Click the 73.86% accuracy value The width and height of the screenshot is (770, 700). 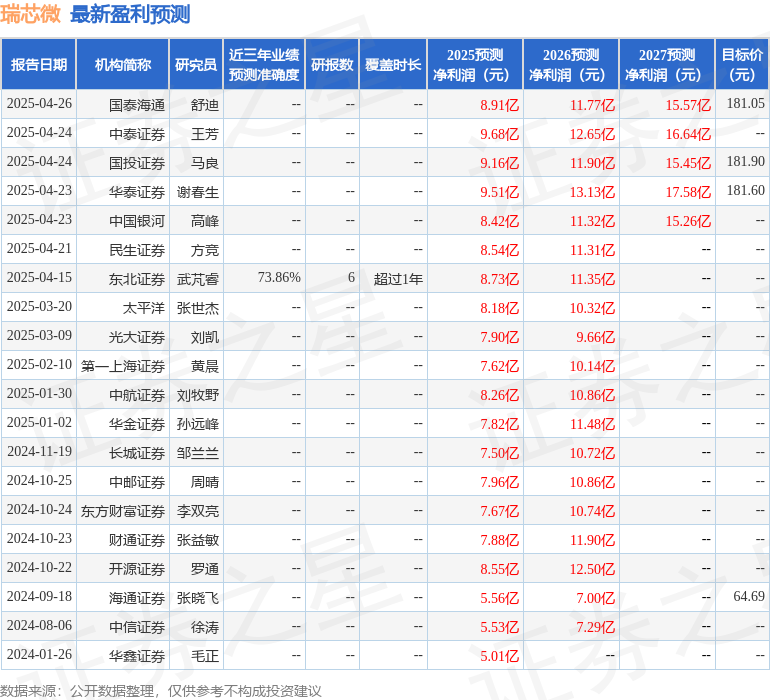[279, 278]
